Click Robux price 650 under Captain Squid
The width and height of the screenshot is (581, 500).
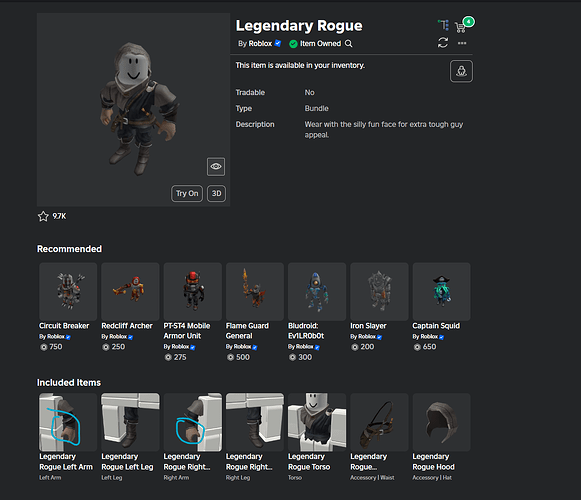[429, 347]
